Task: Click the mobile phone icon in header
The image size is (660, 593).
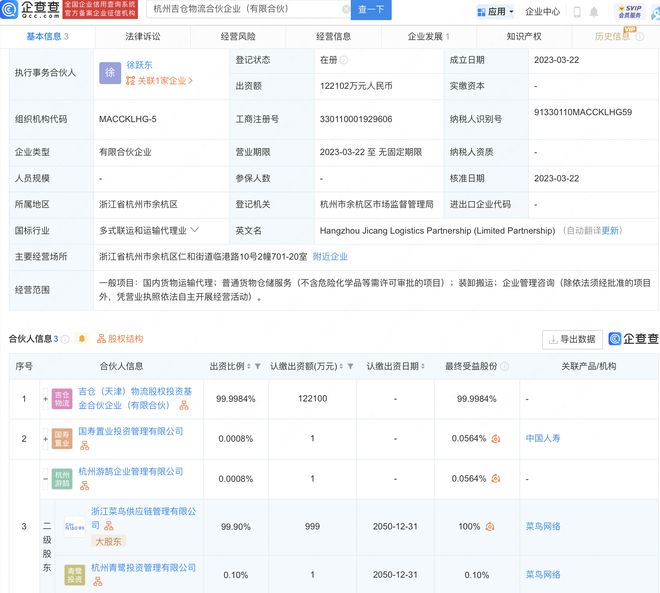Action: (x=577, y=12)
